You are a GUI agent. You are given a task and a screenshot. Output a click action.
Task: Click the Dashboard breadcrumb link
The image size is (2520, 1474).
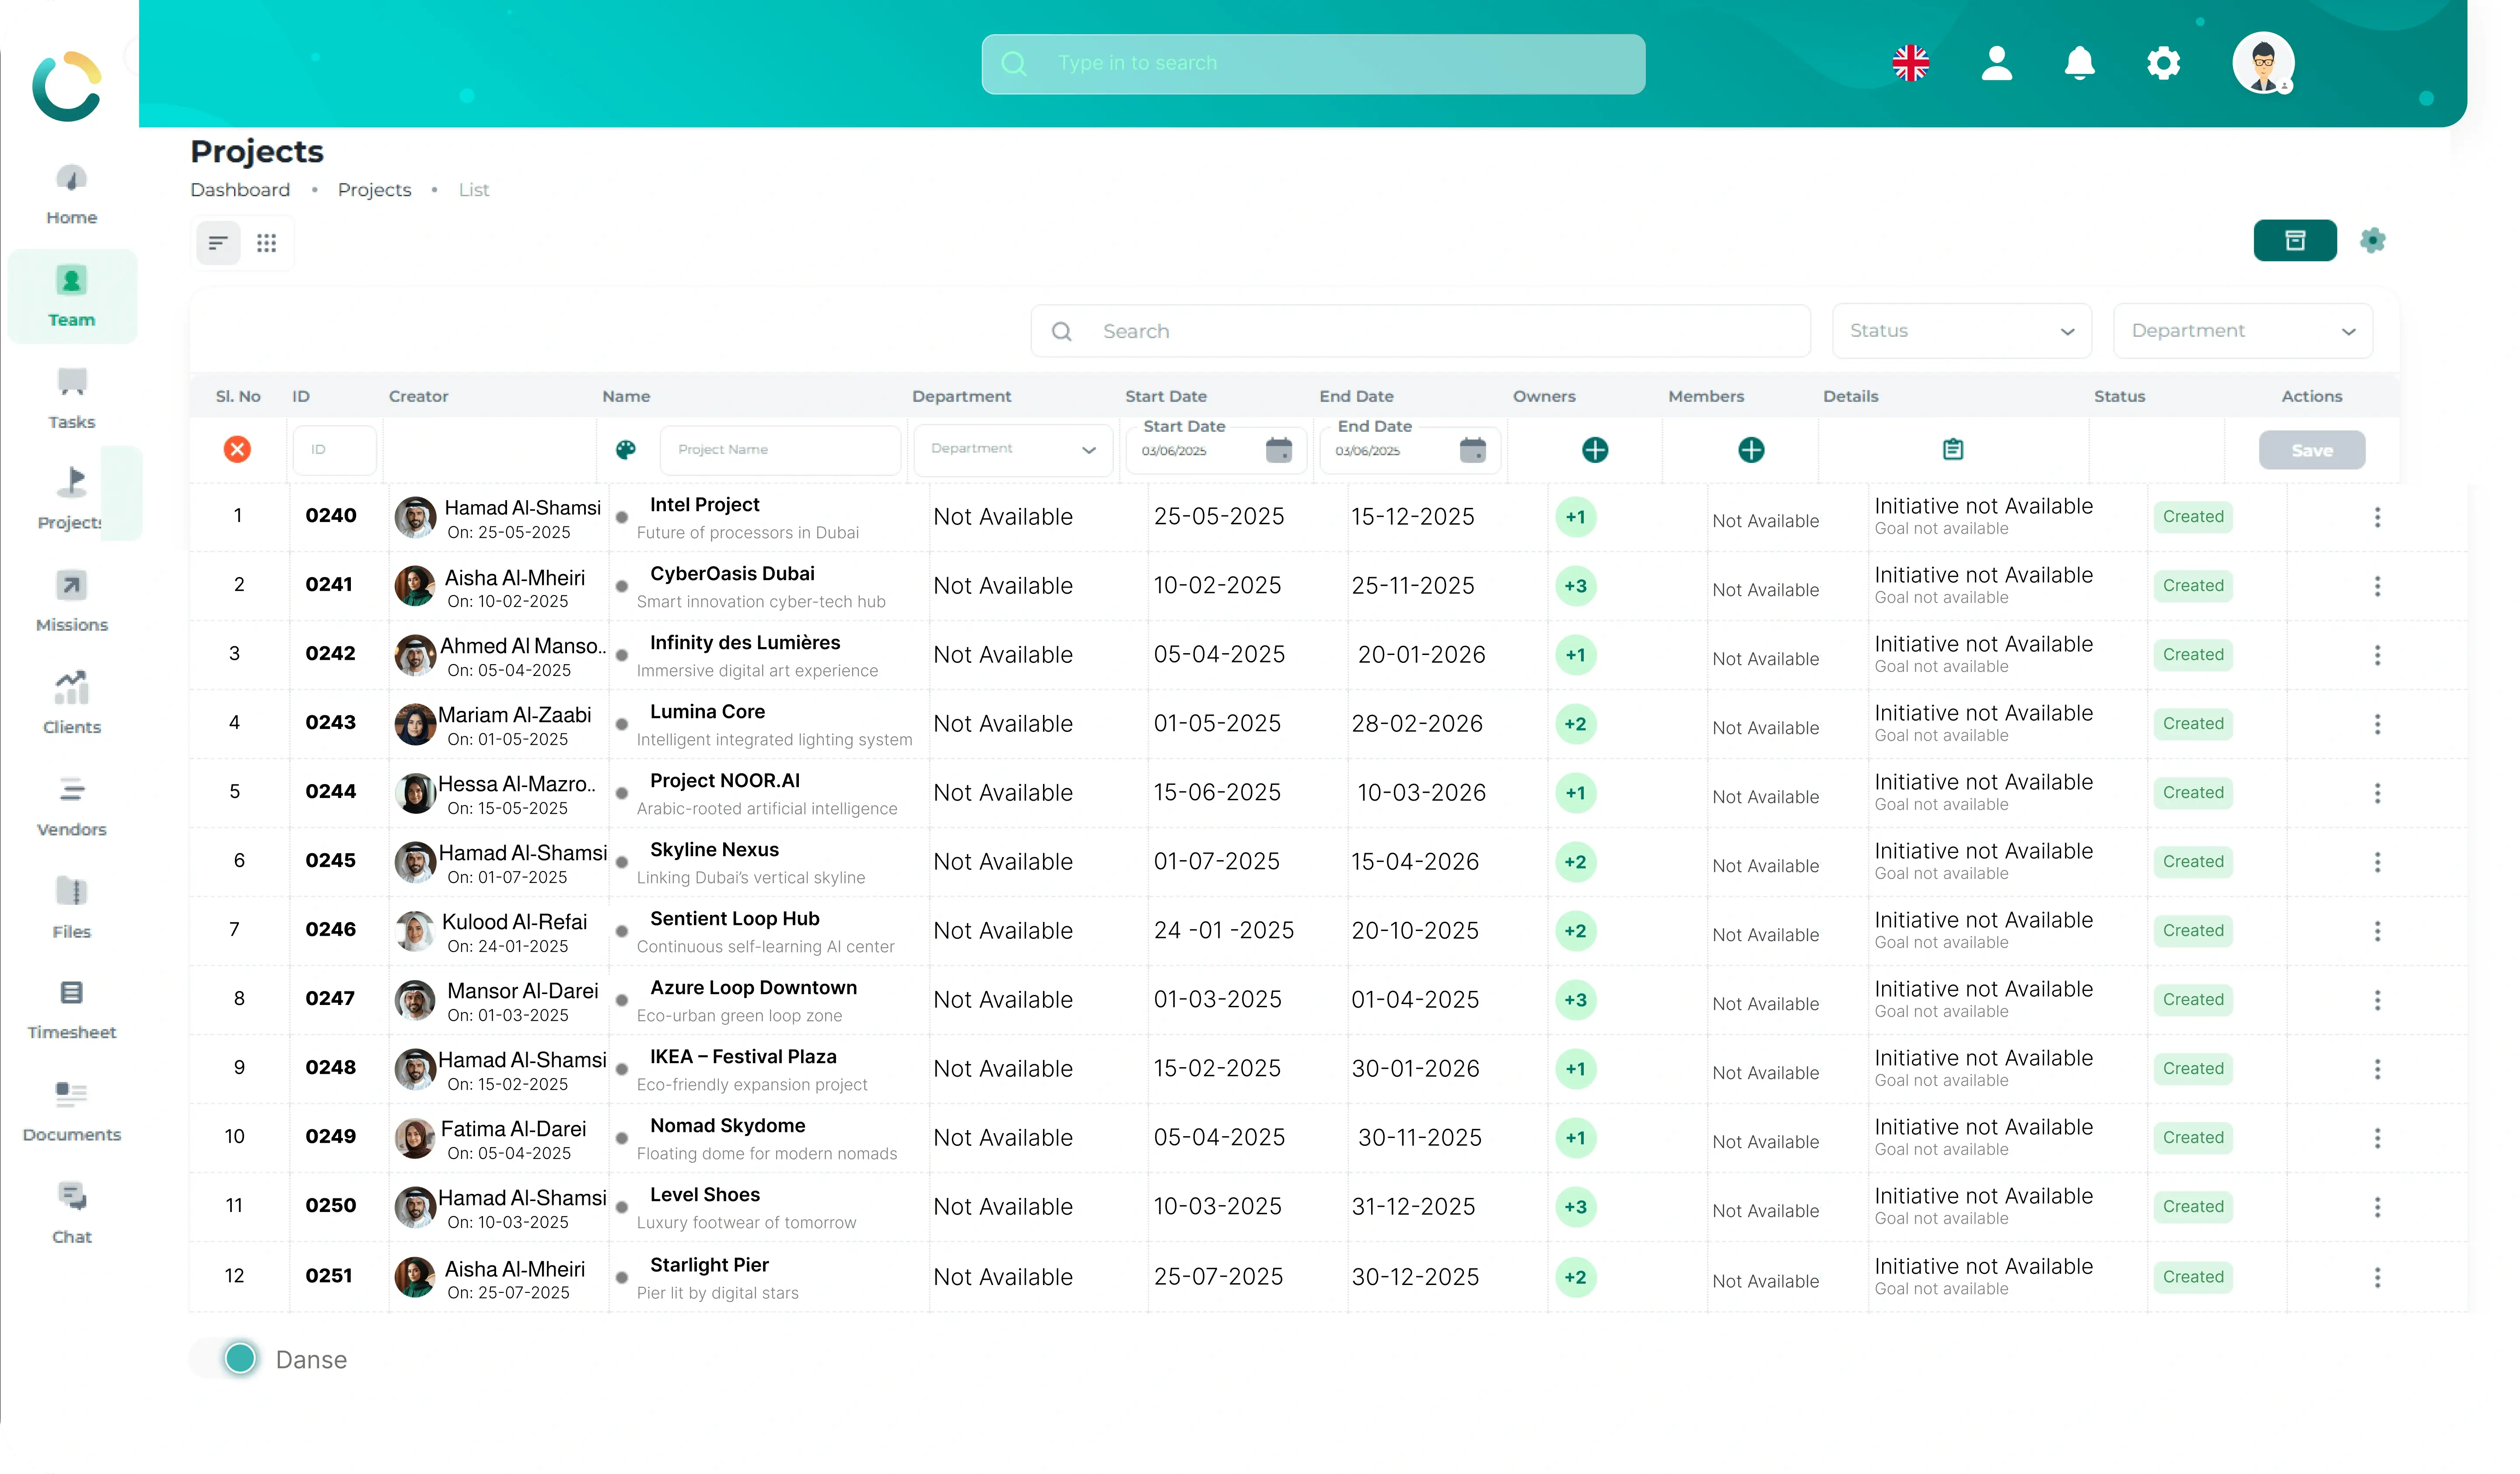[x=240, y=190]
